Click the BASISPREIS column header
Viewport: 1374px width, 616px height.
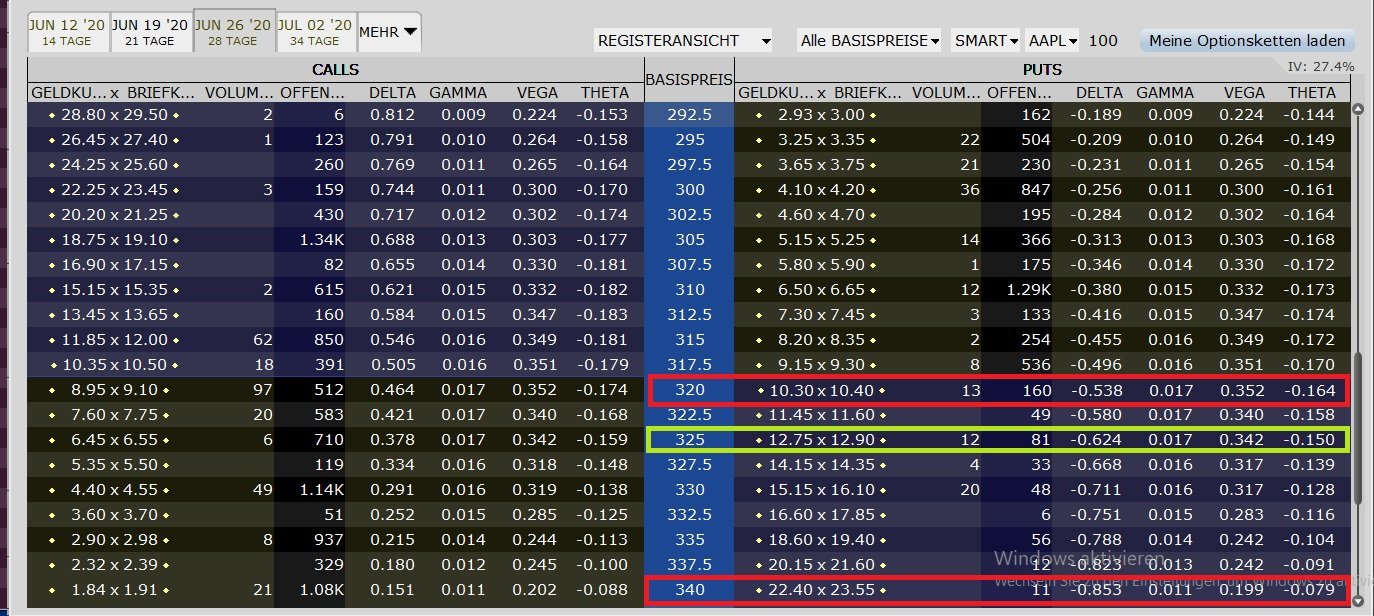(x=689, y=79)
